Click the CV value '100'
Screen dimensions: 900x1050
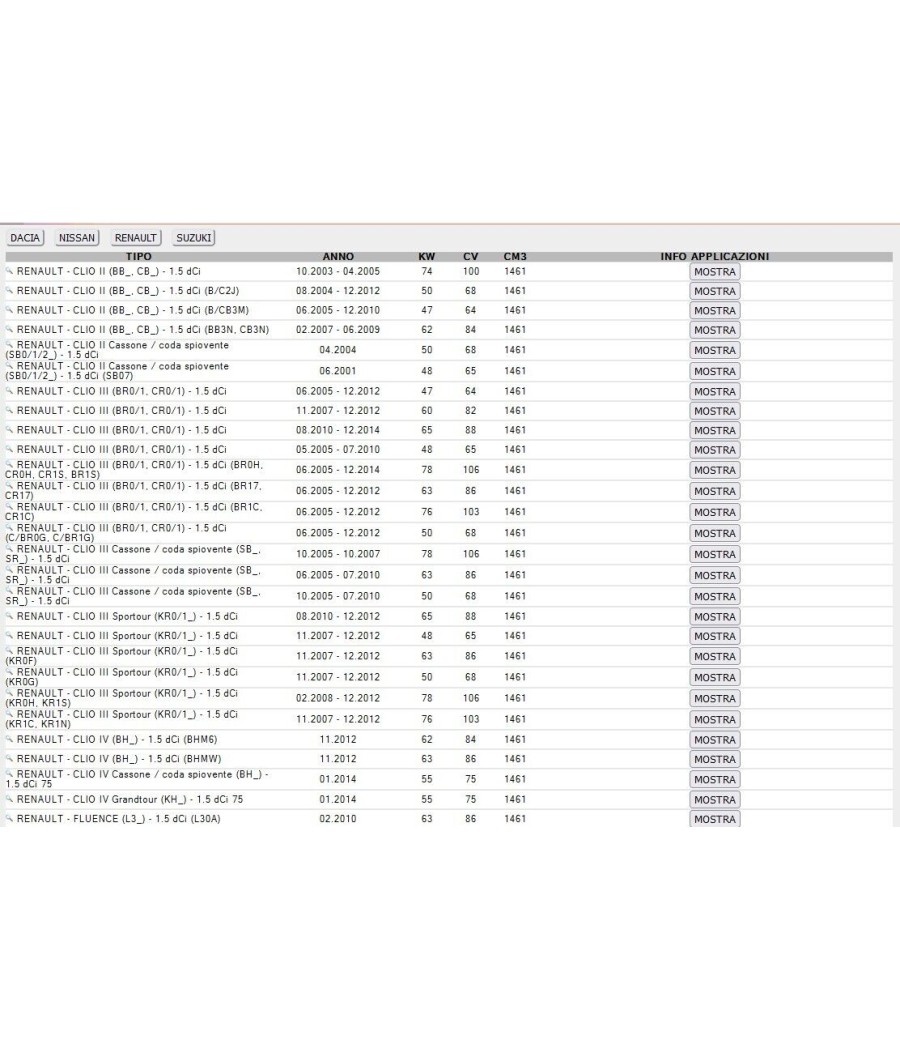[471, 271]
